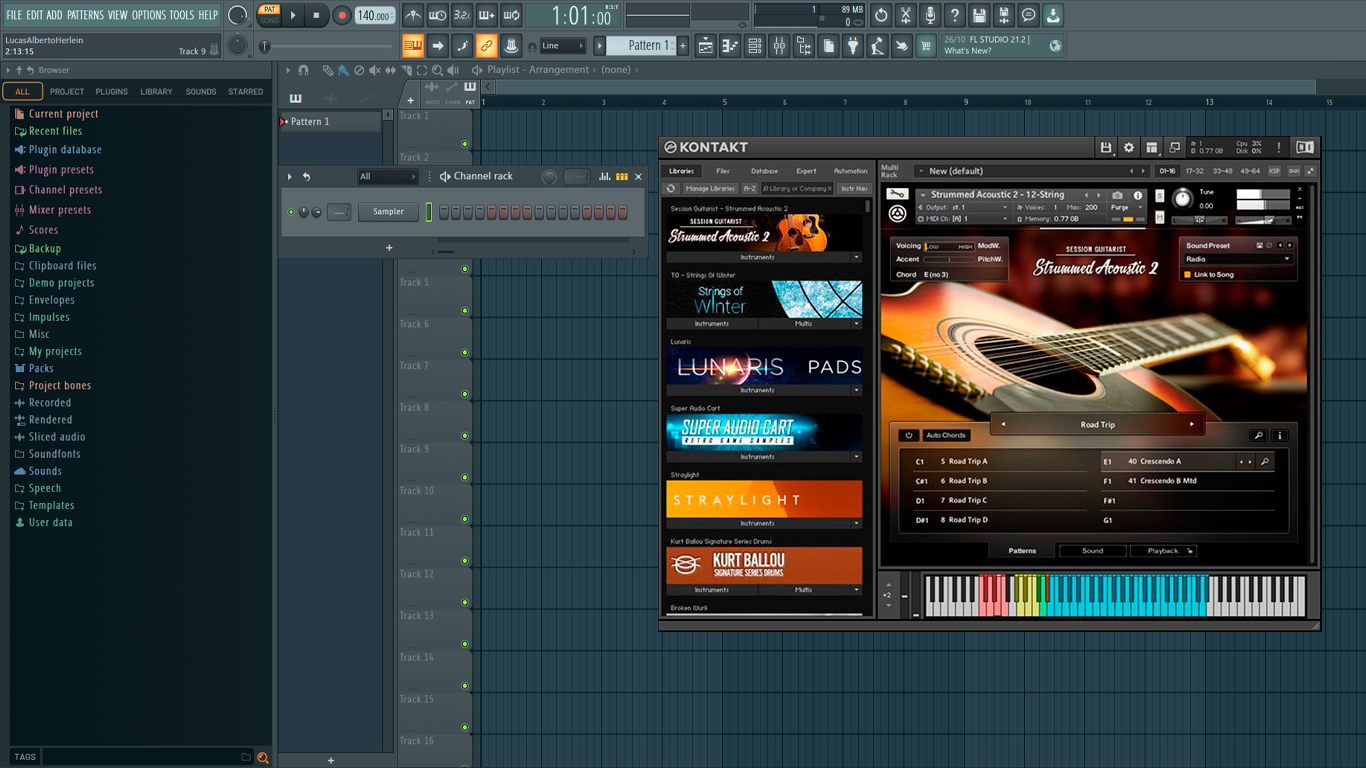Toggle Kontakt instrument mute M button

click(1160, 217)
